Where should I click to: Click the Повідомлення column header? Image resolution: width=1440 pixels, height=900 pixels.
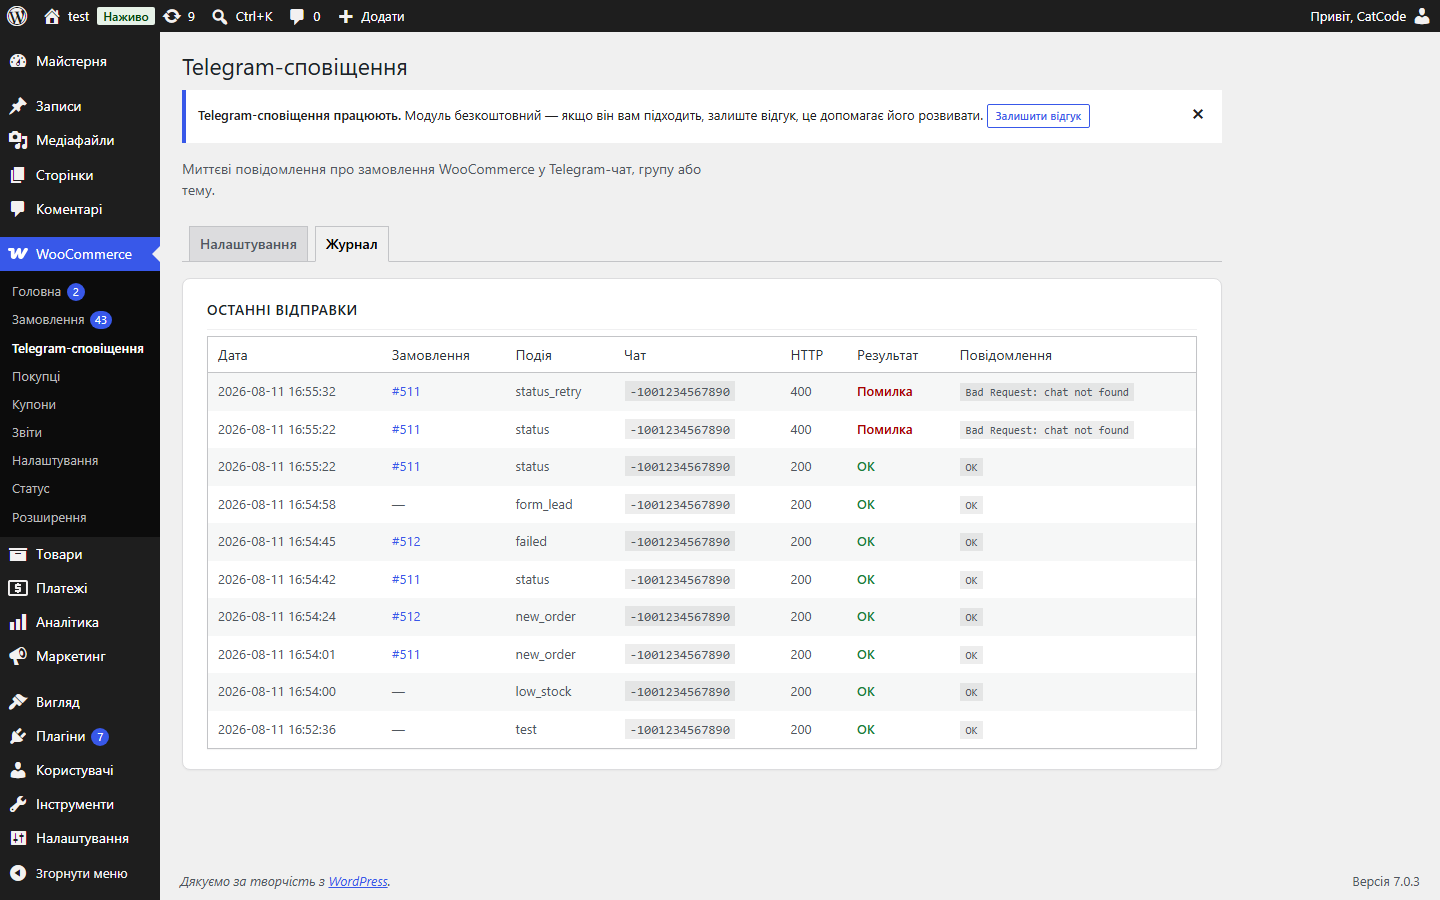pyautogui.click(x=1006, y=355)
